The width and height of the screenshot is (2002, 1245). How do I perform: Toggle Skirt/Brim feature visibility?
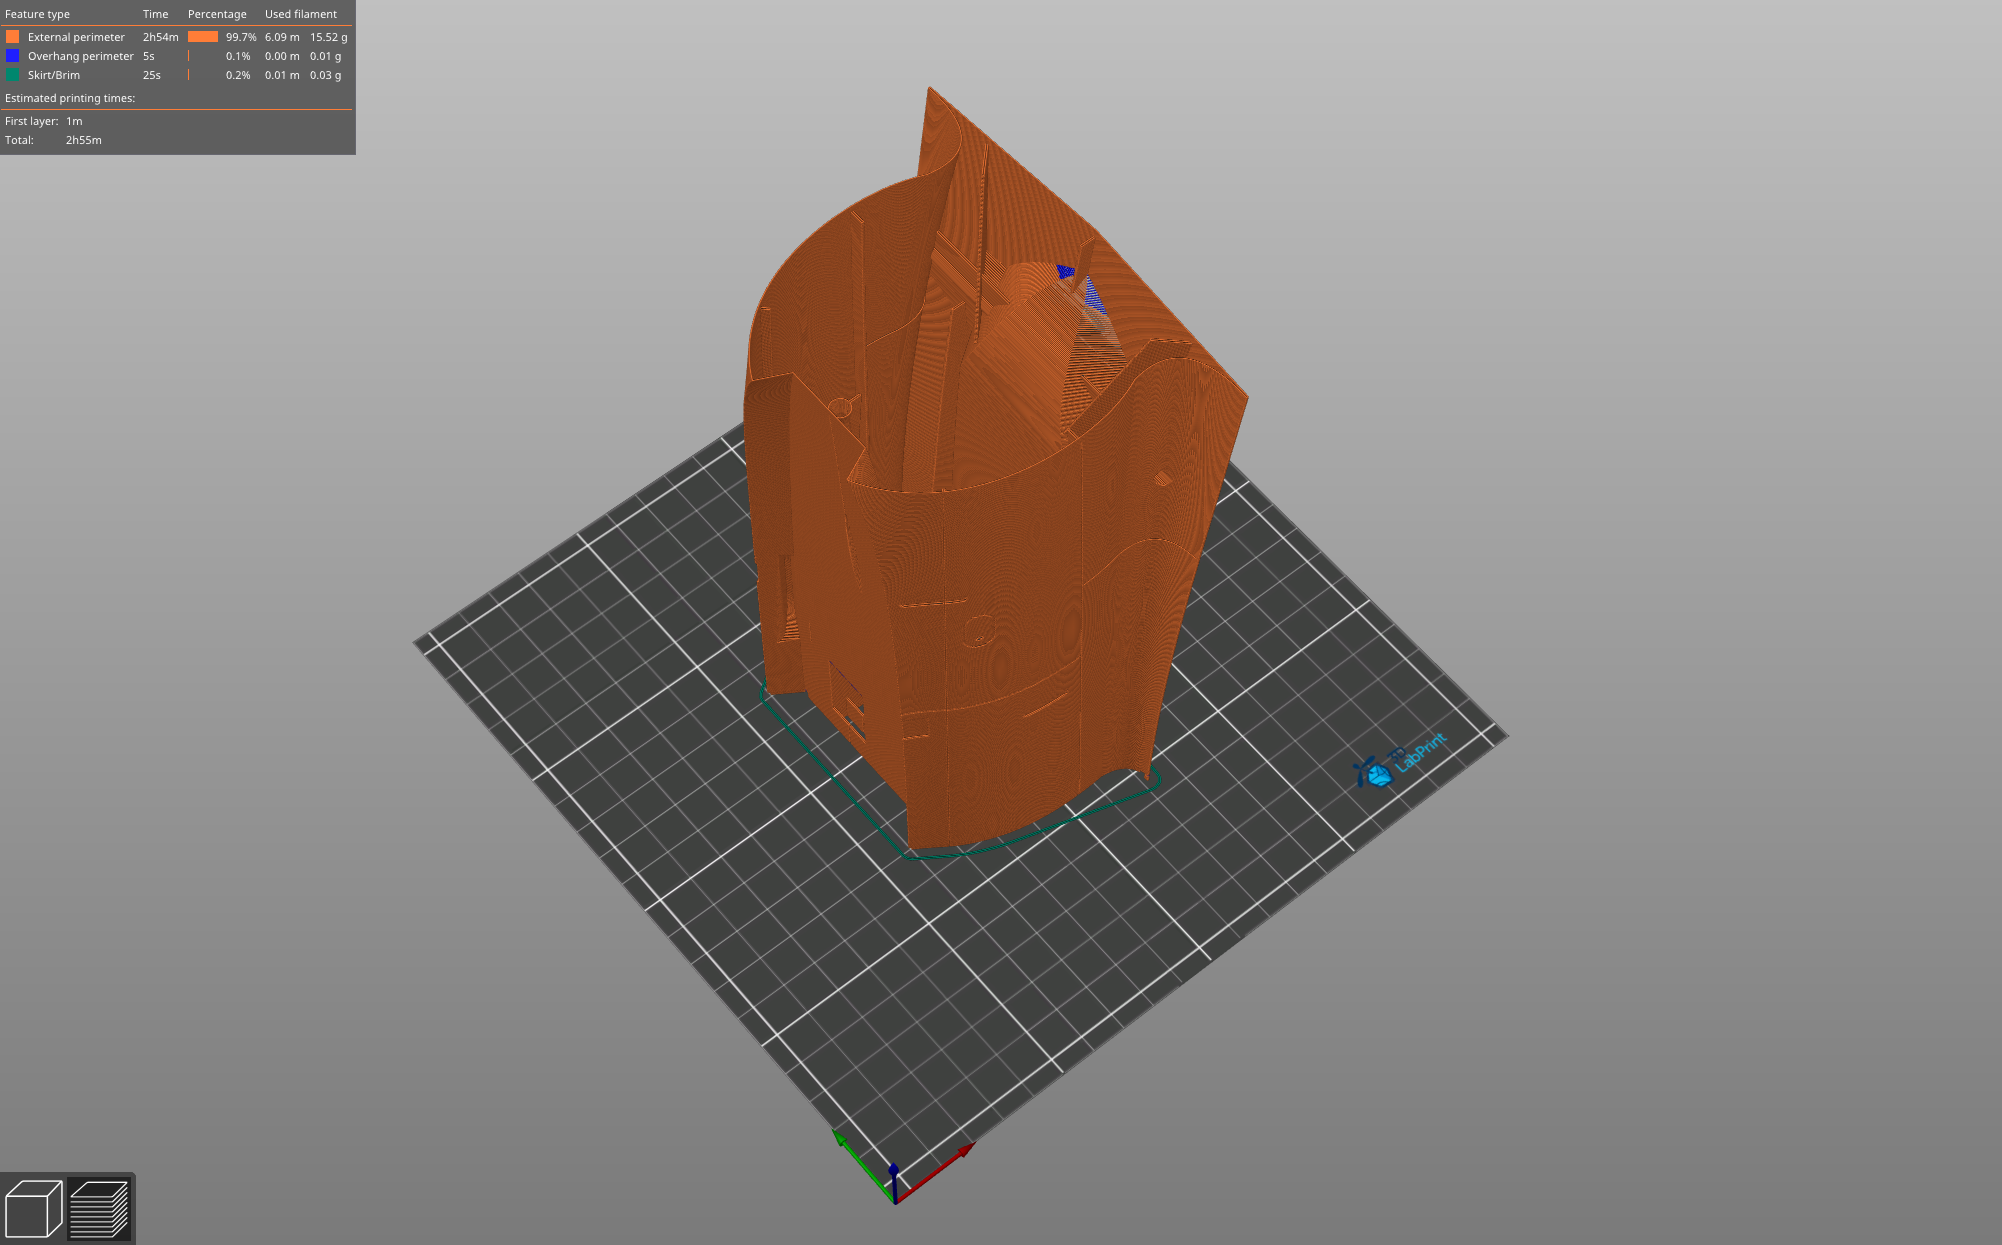(54, 75)
